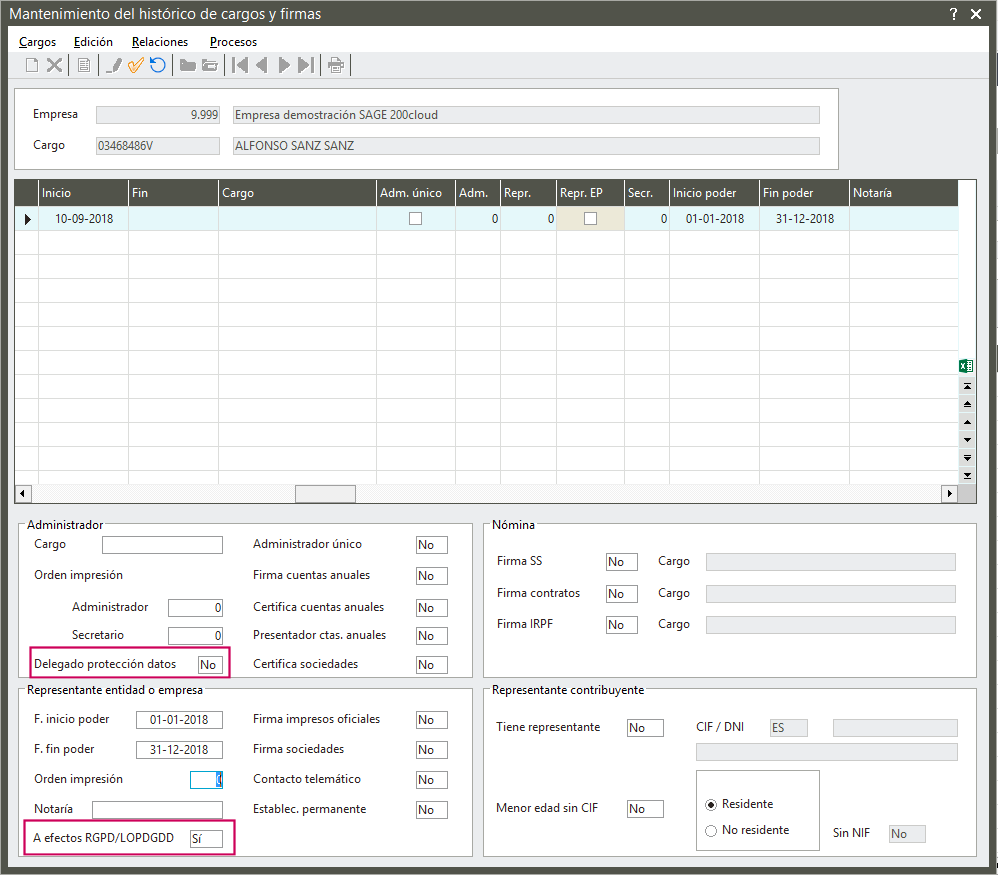Click the Notaría input field
This screenshot has height=875, width=998.
[157, 810]
